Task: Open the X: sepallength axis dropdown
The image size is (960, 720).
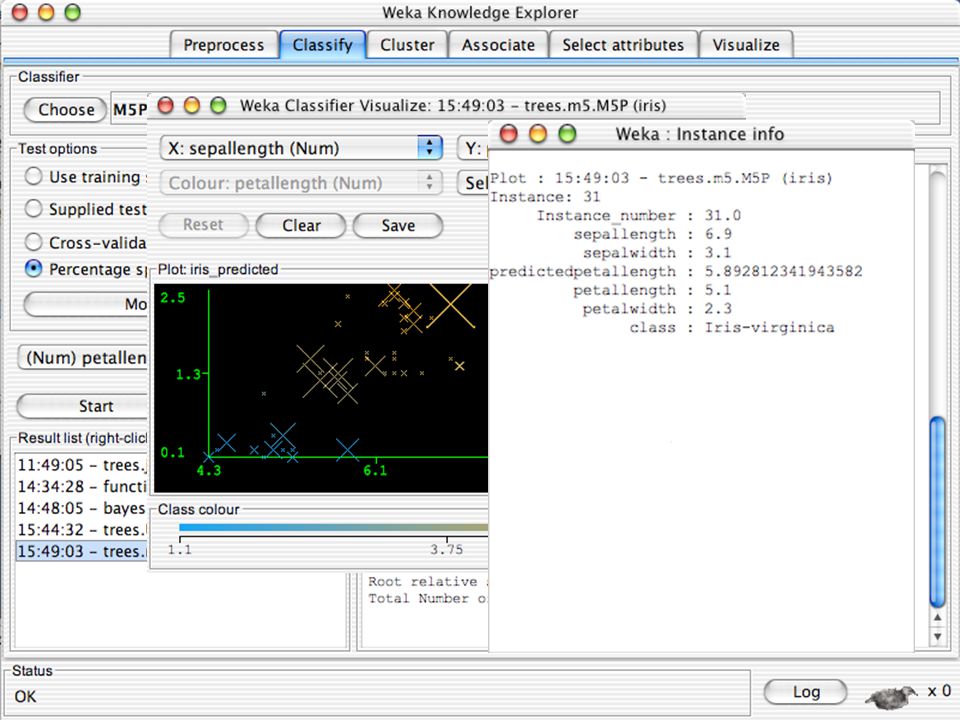Action: tap(301, 148)
